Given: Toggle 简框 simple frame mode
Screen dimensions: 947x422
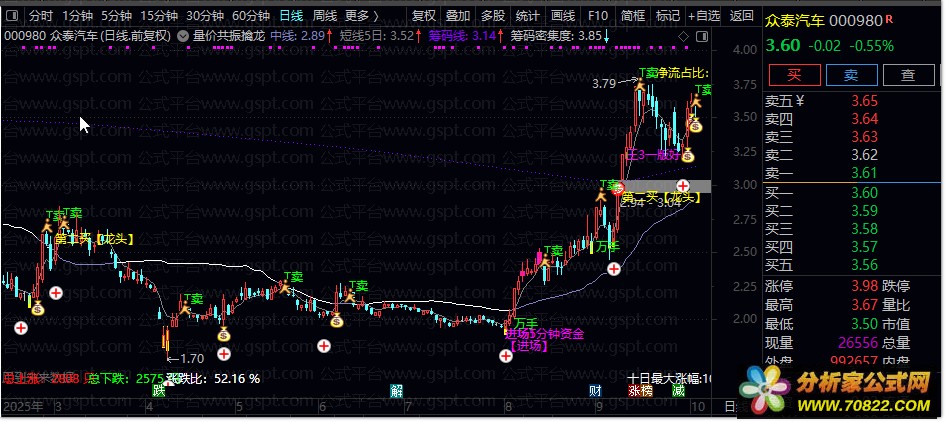Looking at the screenshot, I should click(633, 16).
